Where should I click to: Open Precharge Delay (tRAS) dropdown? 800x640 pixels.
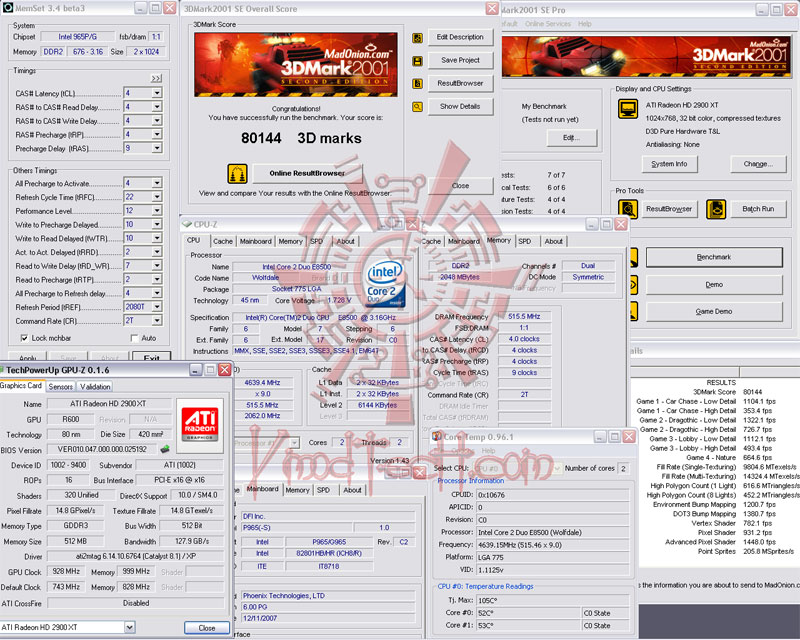[x=157, y=148]
